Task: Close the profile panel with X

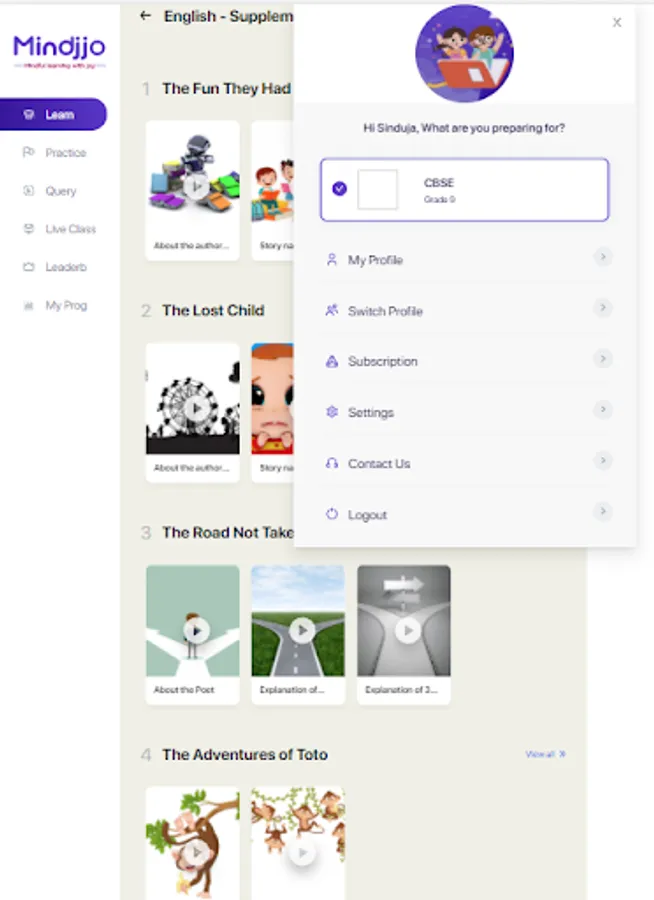Action: [x=617, y=22]
